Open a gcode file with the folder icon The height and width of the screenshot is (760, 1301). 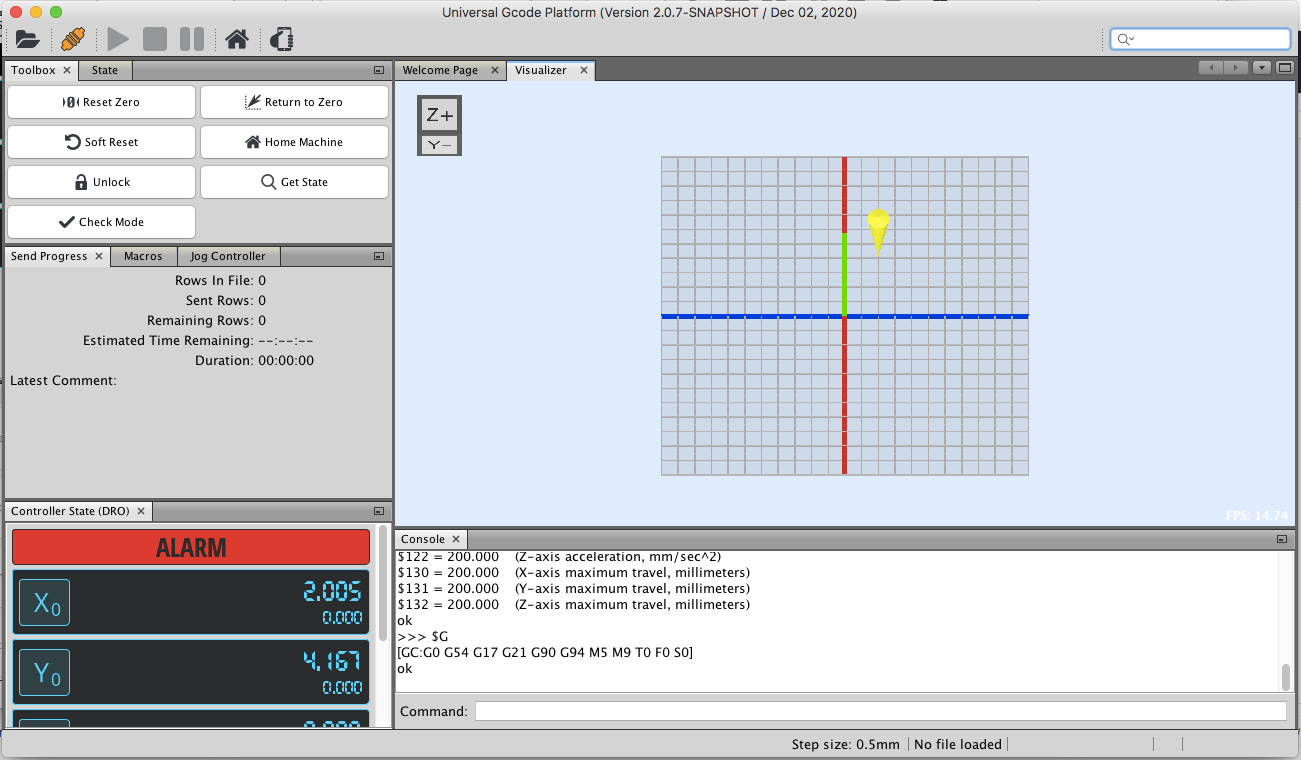click(x=28, y=39)
